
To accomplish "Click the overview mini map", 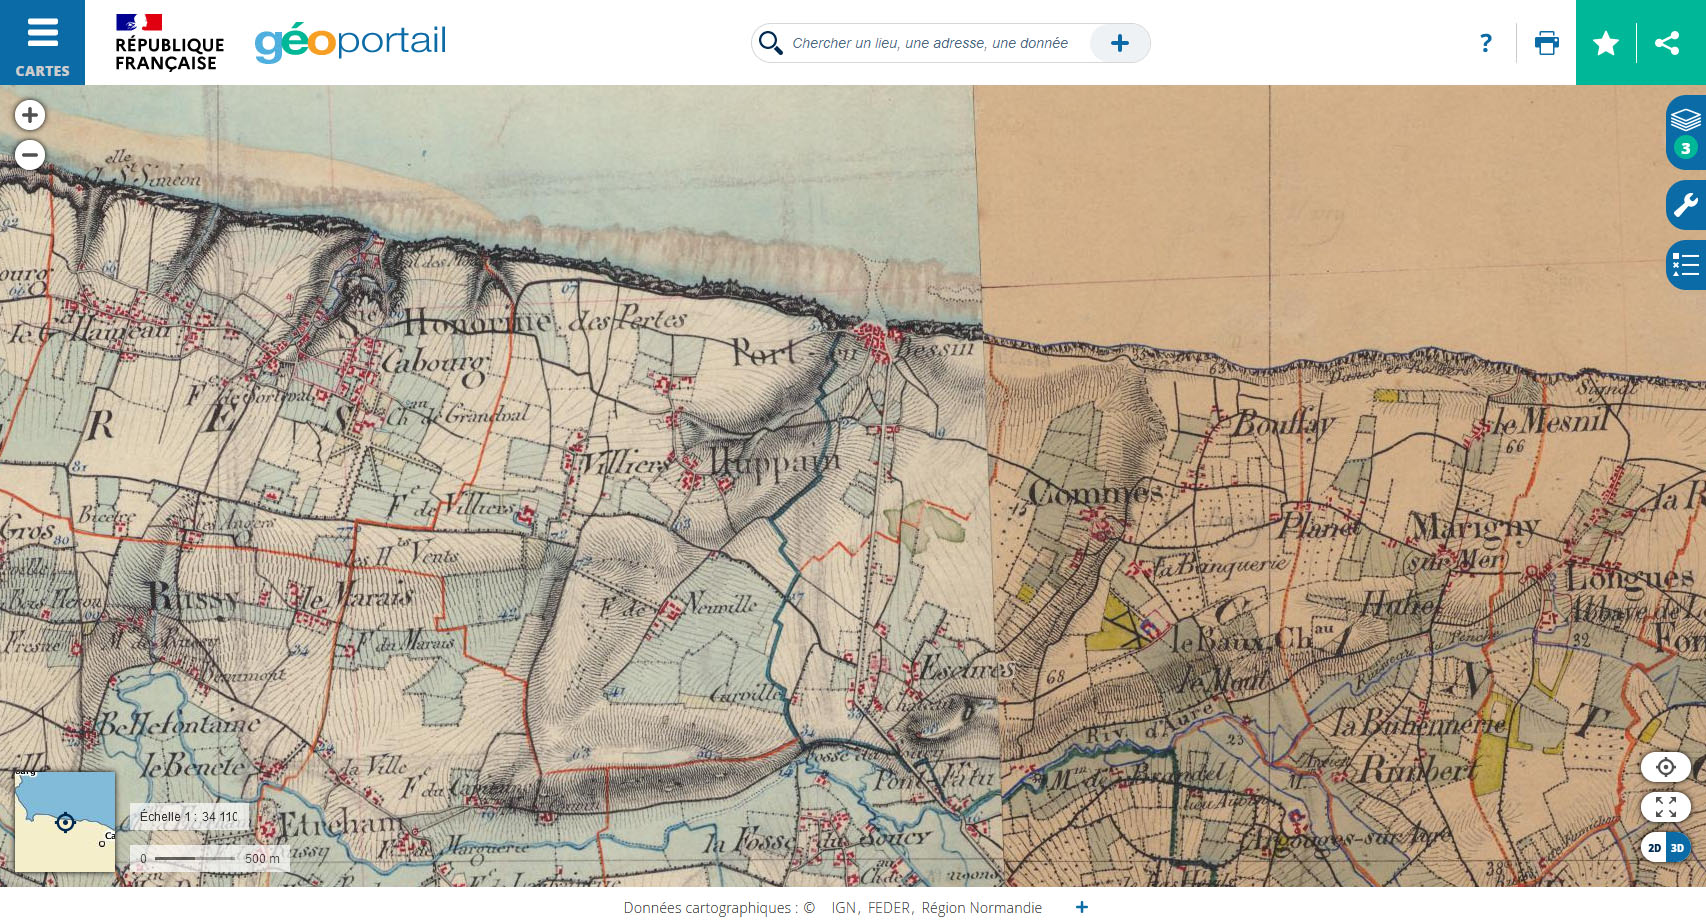I will coord(65,821).
